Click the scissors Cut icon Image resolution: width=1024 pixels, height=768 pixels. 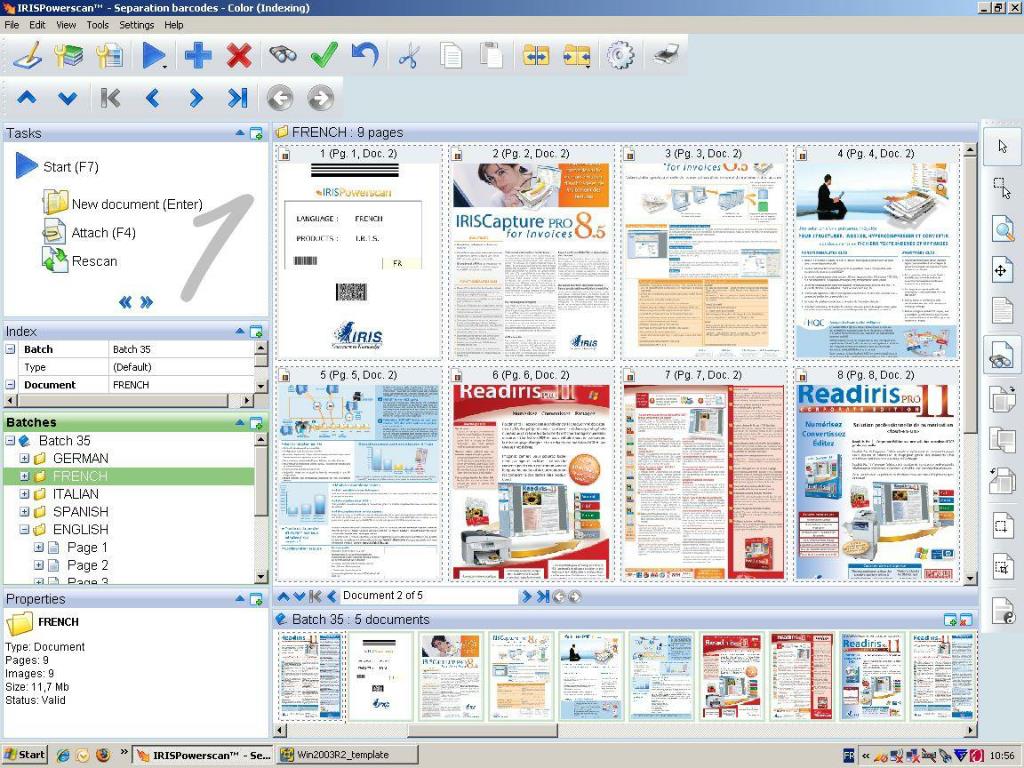[x=408, y=56]
